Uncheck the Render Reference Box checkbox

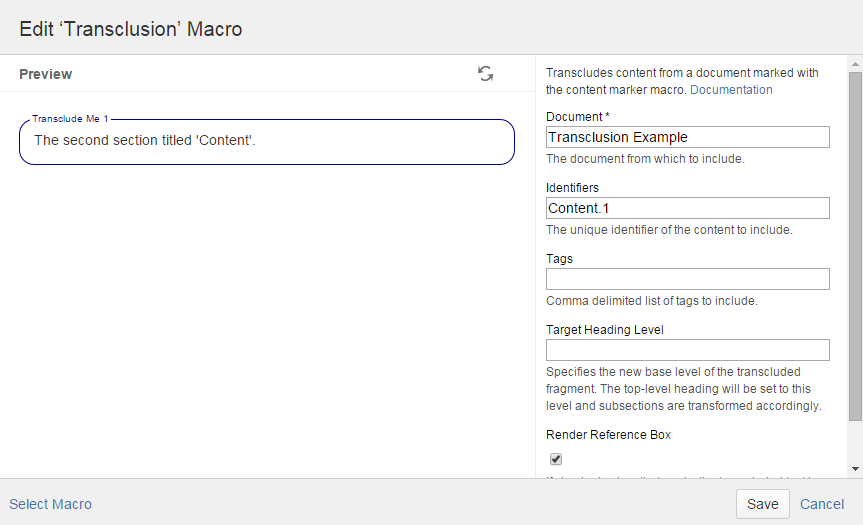[556, 459]
